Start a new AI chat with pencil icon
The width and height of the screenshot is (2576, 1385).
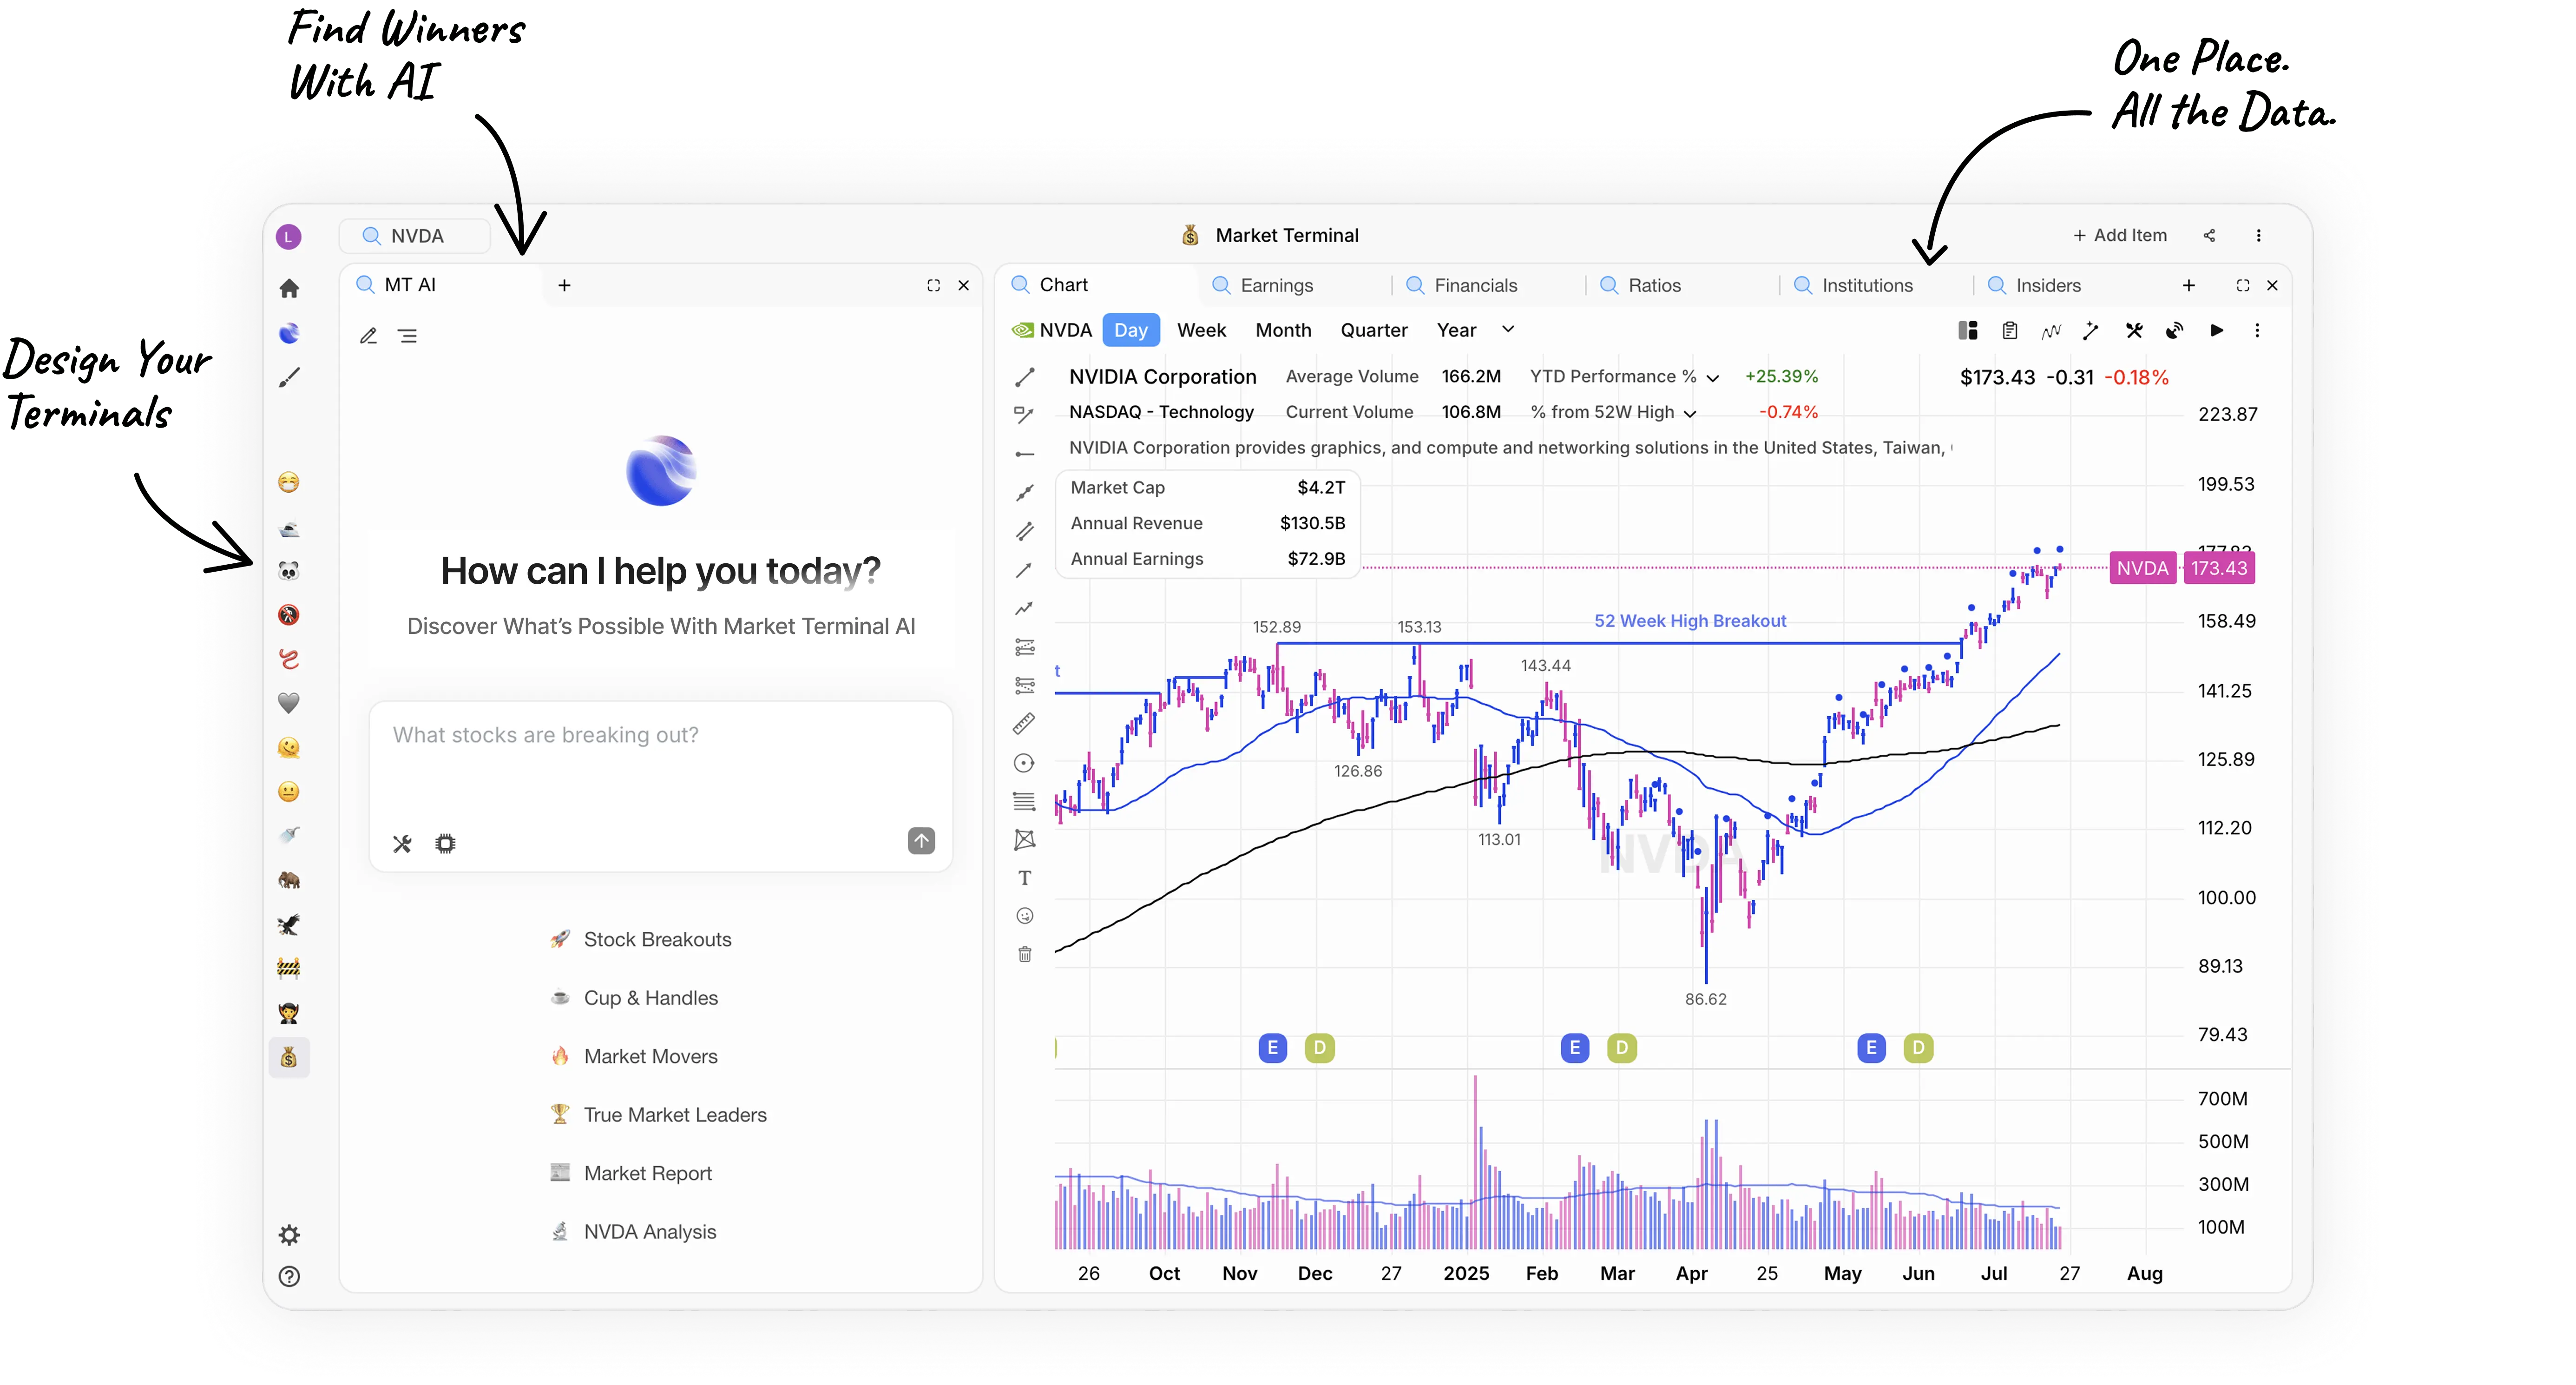pyautogui.click(x=368, y=336)
